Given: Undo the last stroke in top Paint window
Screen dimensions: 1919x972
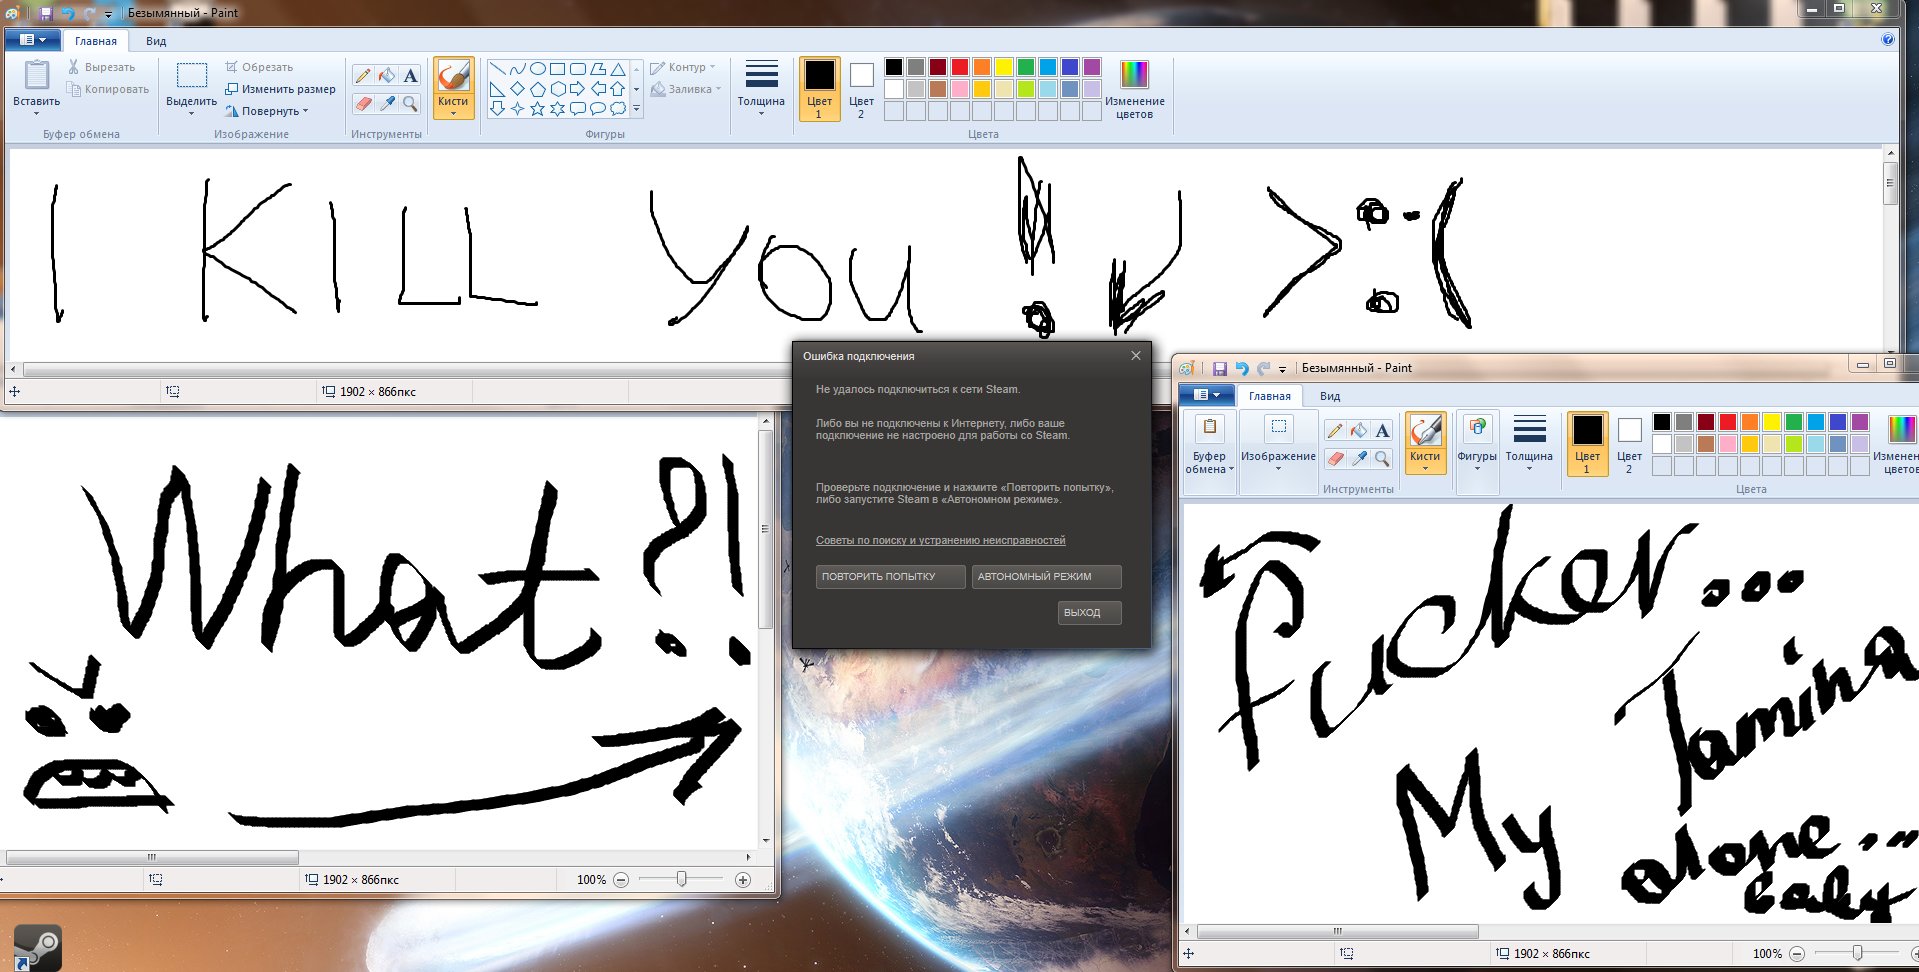Looking at the screenshot, I should 68,13.
